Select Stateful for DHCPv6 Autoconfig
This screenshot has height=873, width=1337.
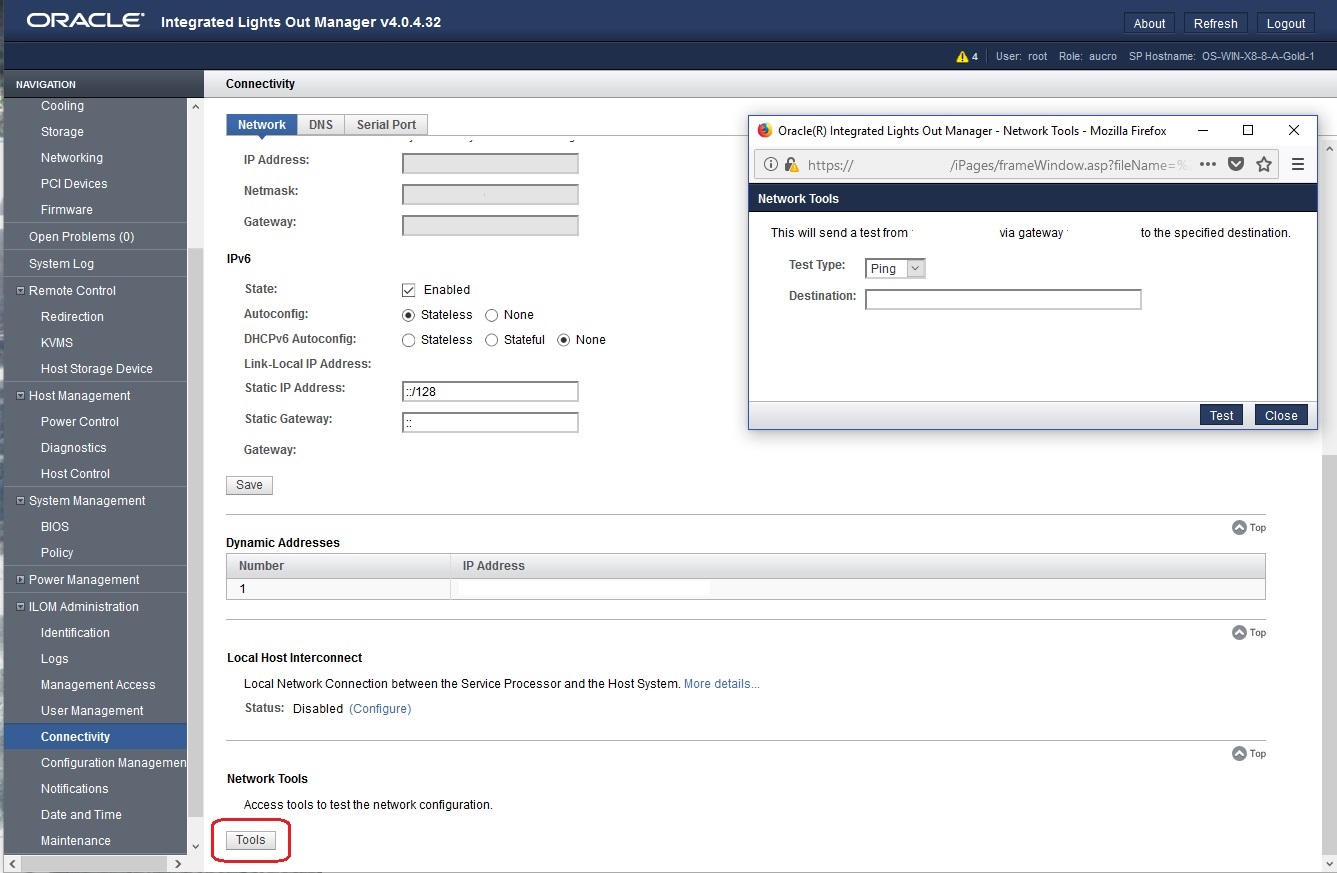[x=492, y=340]
